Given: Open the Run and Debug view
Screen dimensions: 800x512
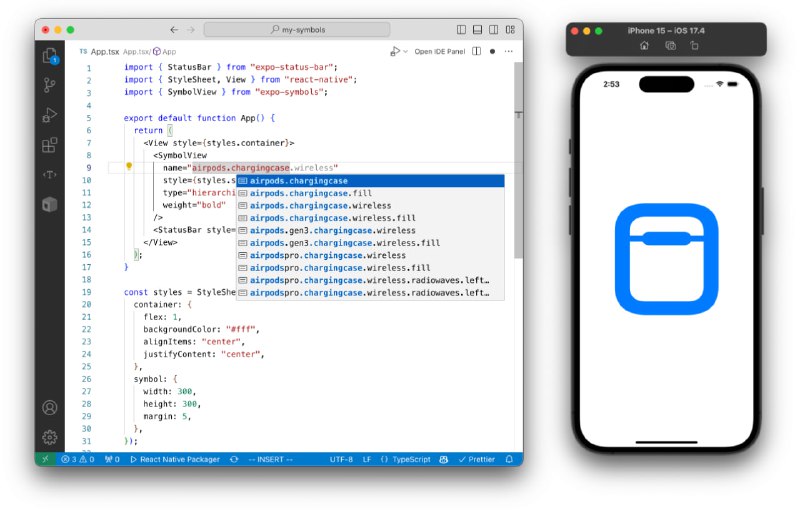Looking at the screenshot, I should pyautogui.click(x=49, y=115).
